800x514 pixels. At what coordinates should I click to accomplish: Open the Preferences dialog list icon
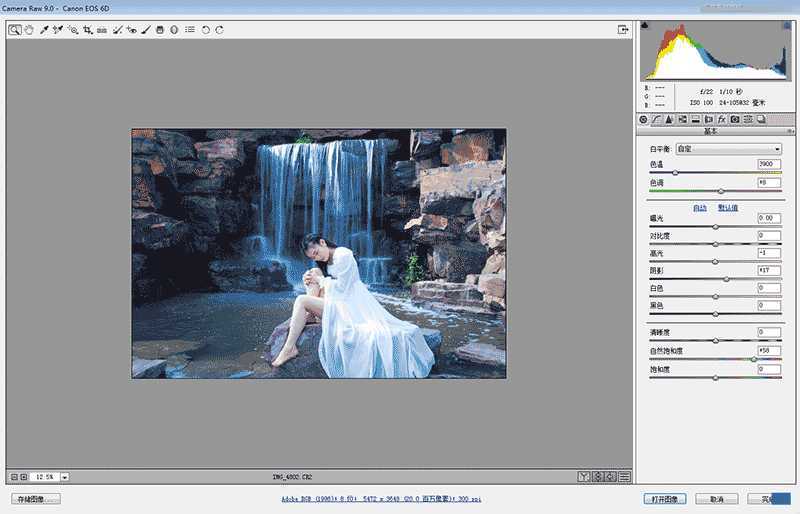click(190, 30)
